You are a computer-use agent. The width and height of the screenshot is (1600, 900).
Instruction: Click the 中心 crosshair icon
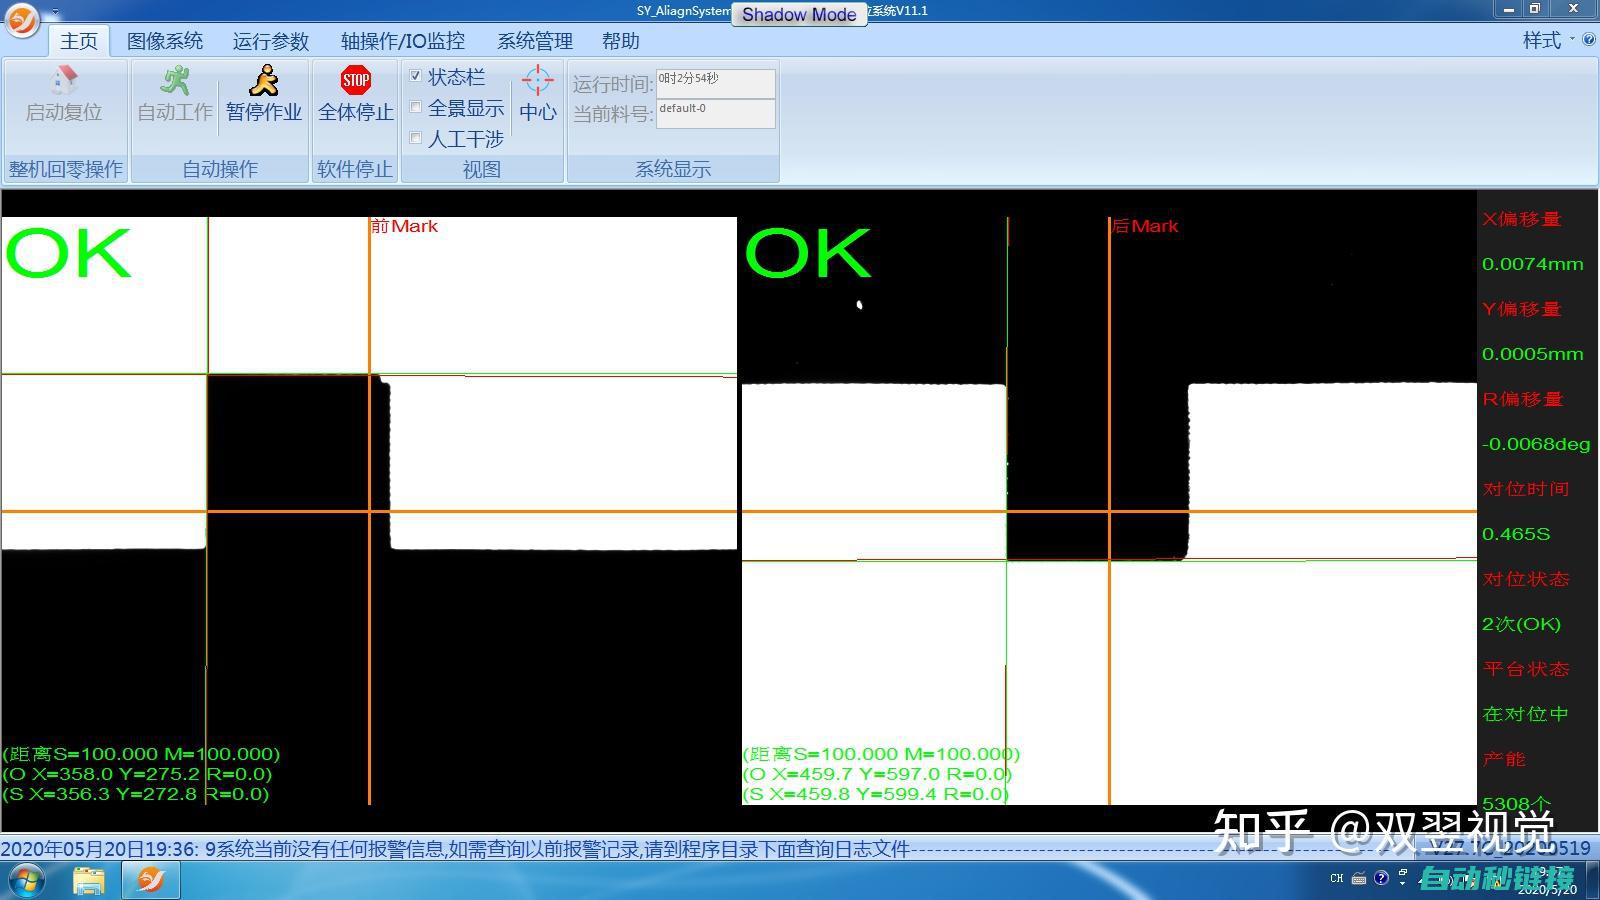538,80
